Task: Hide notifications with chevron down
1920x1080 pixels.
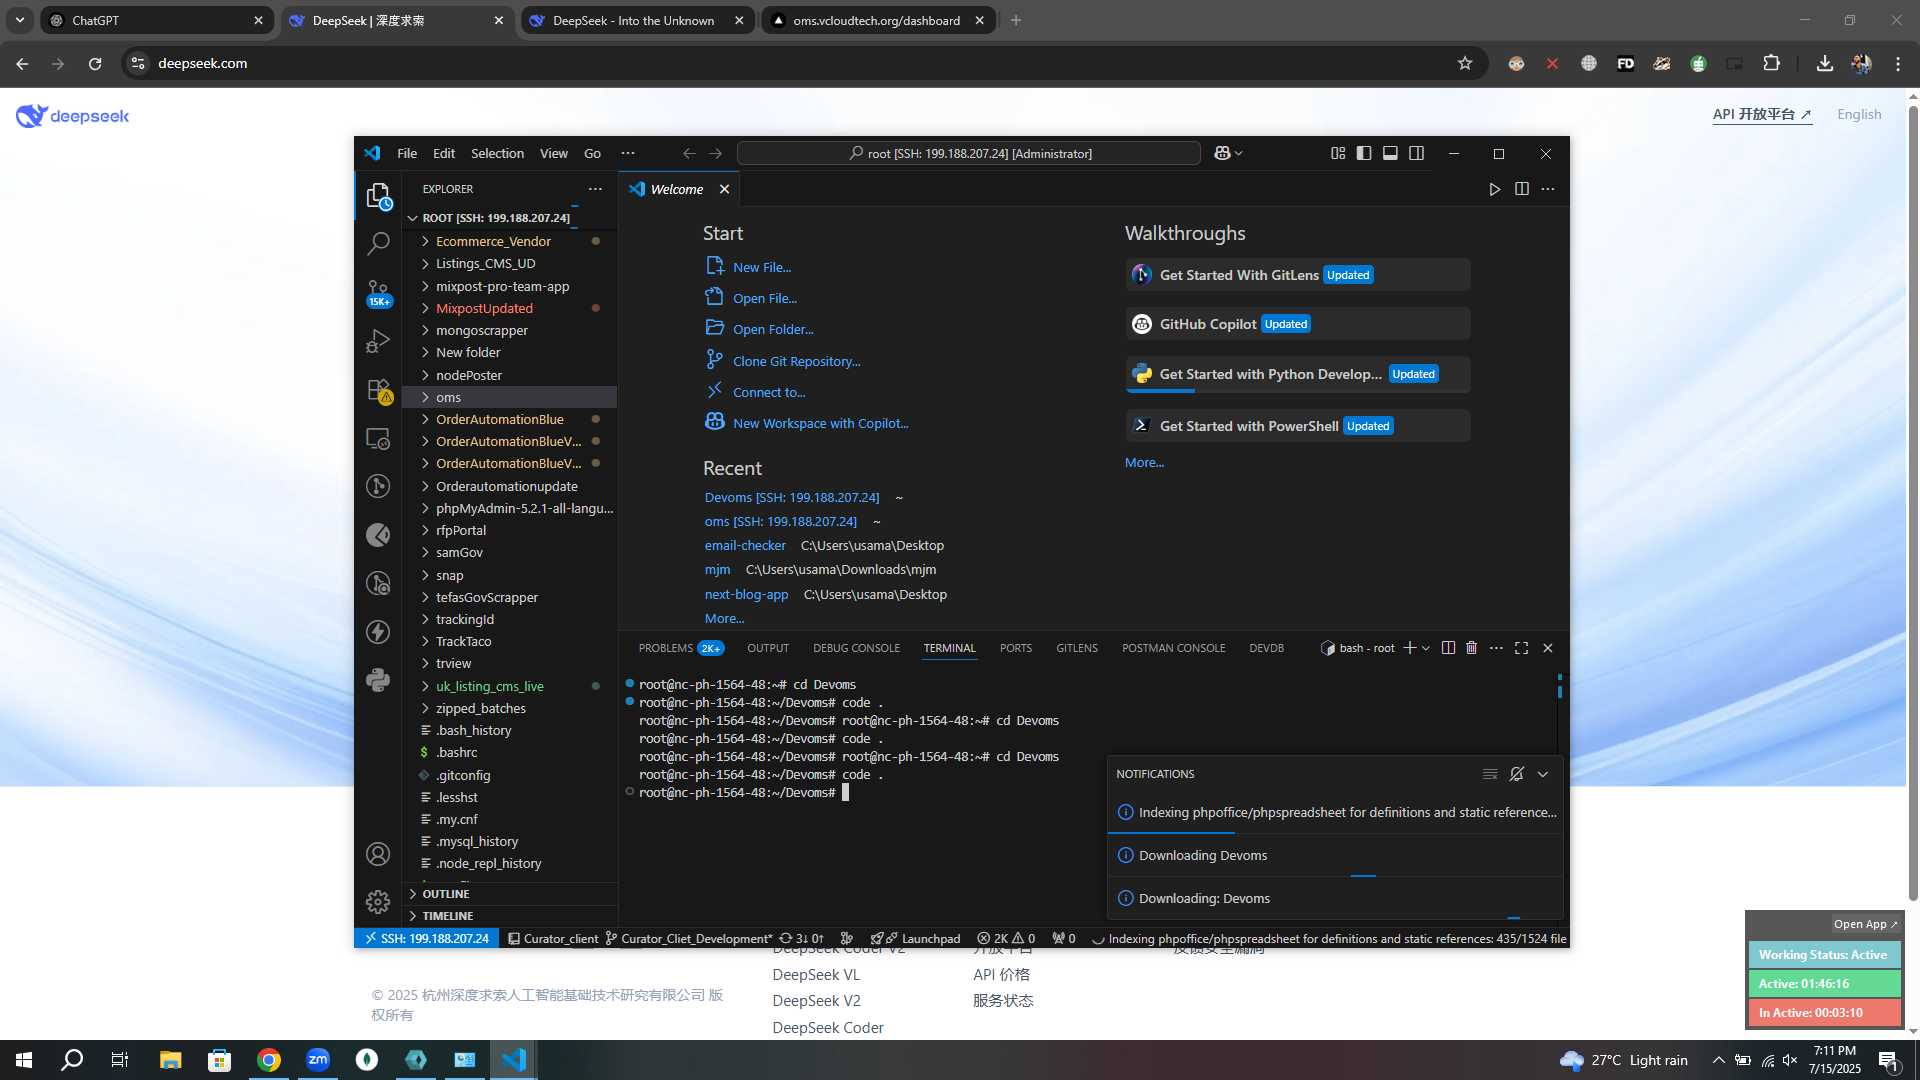Action: 1543,774
